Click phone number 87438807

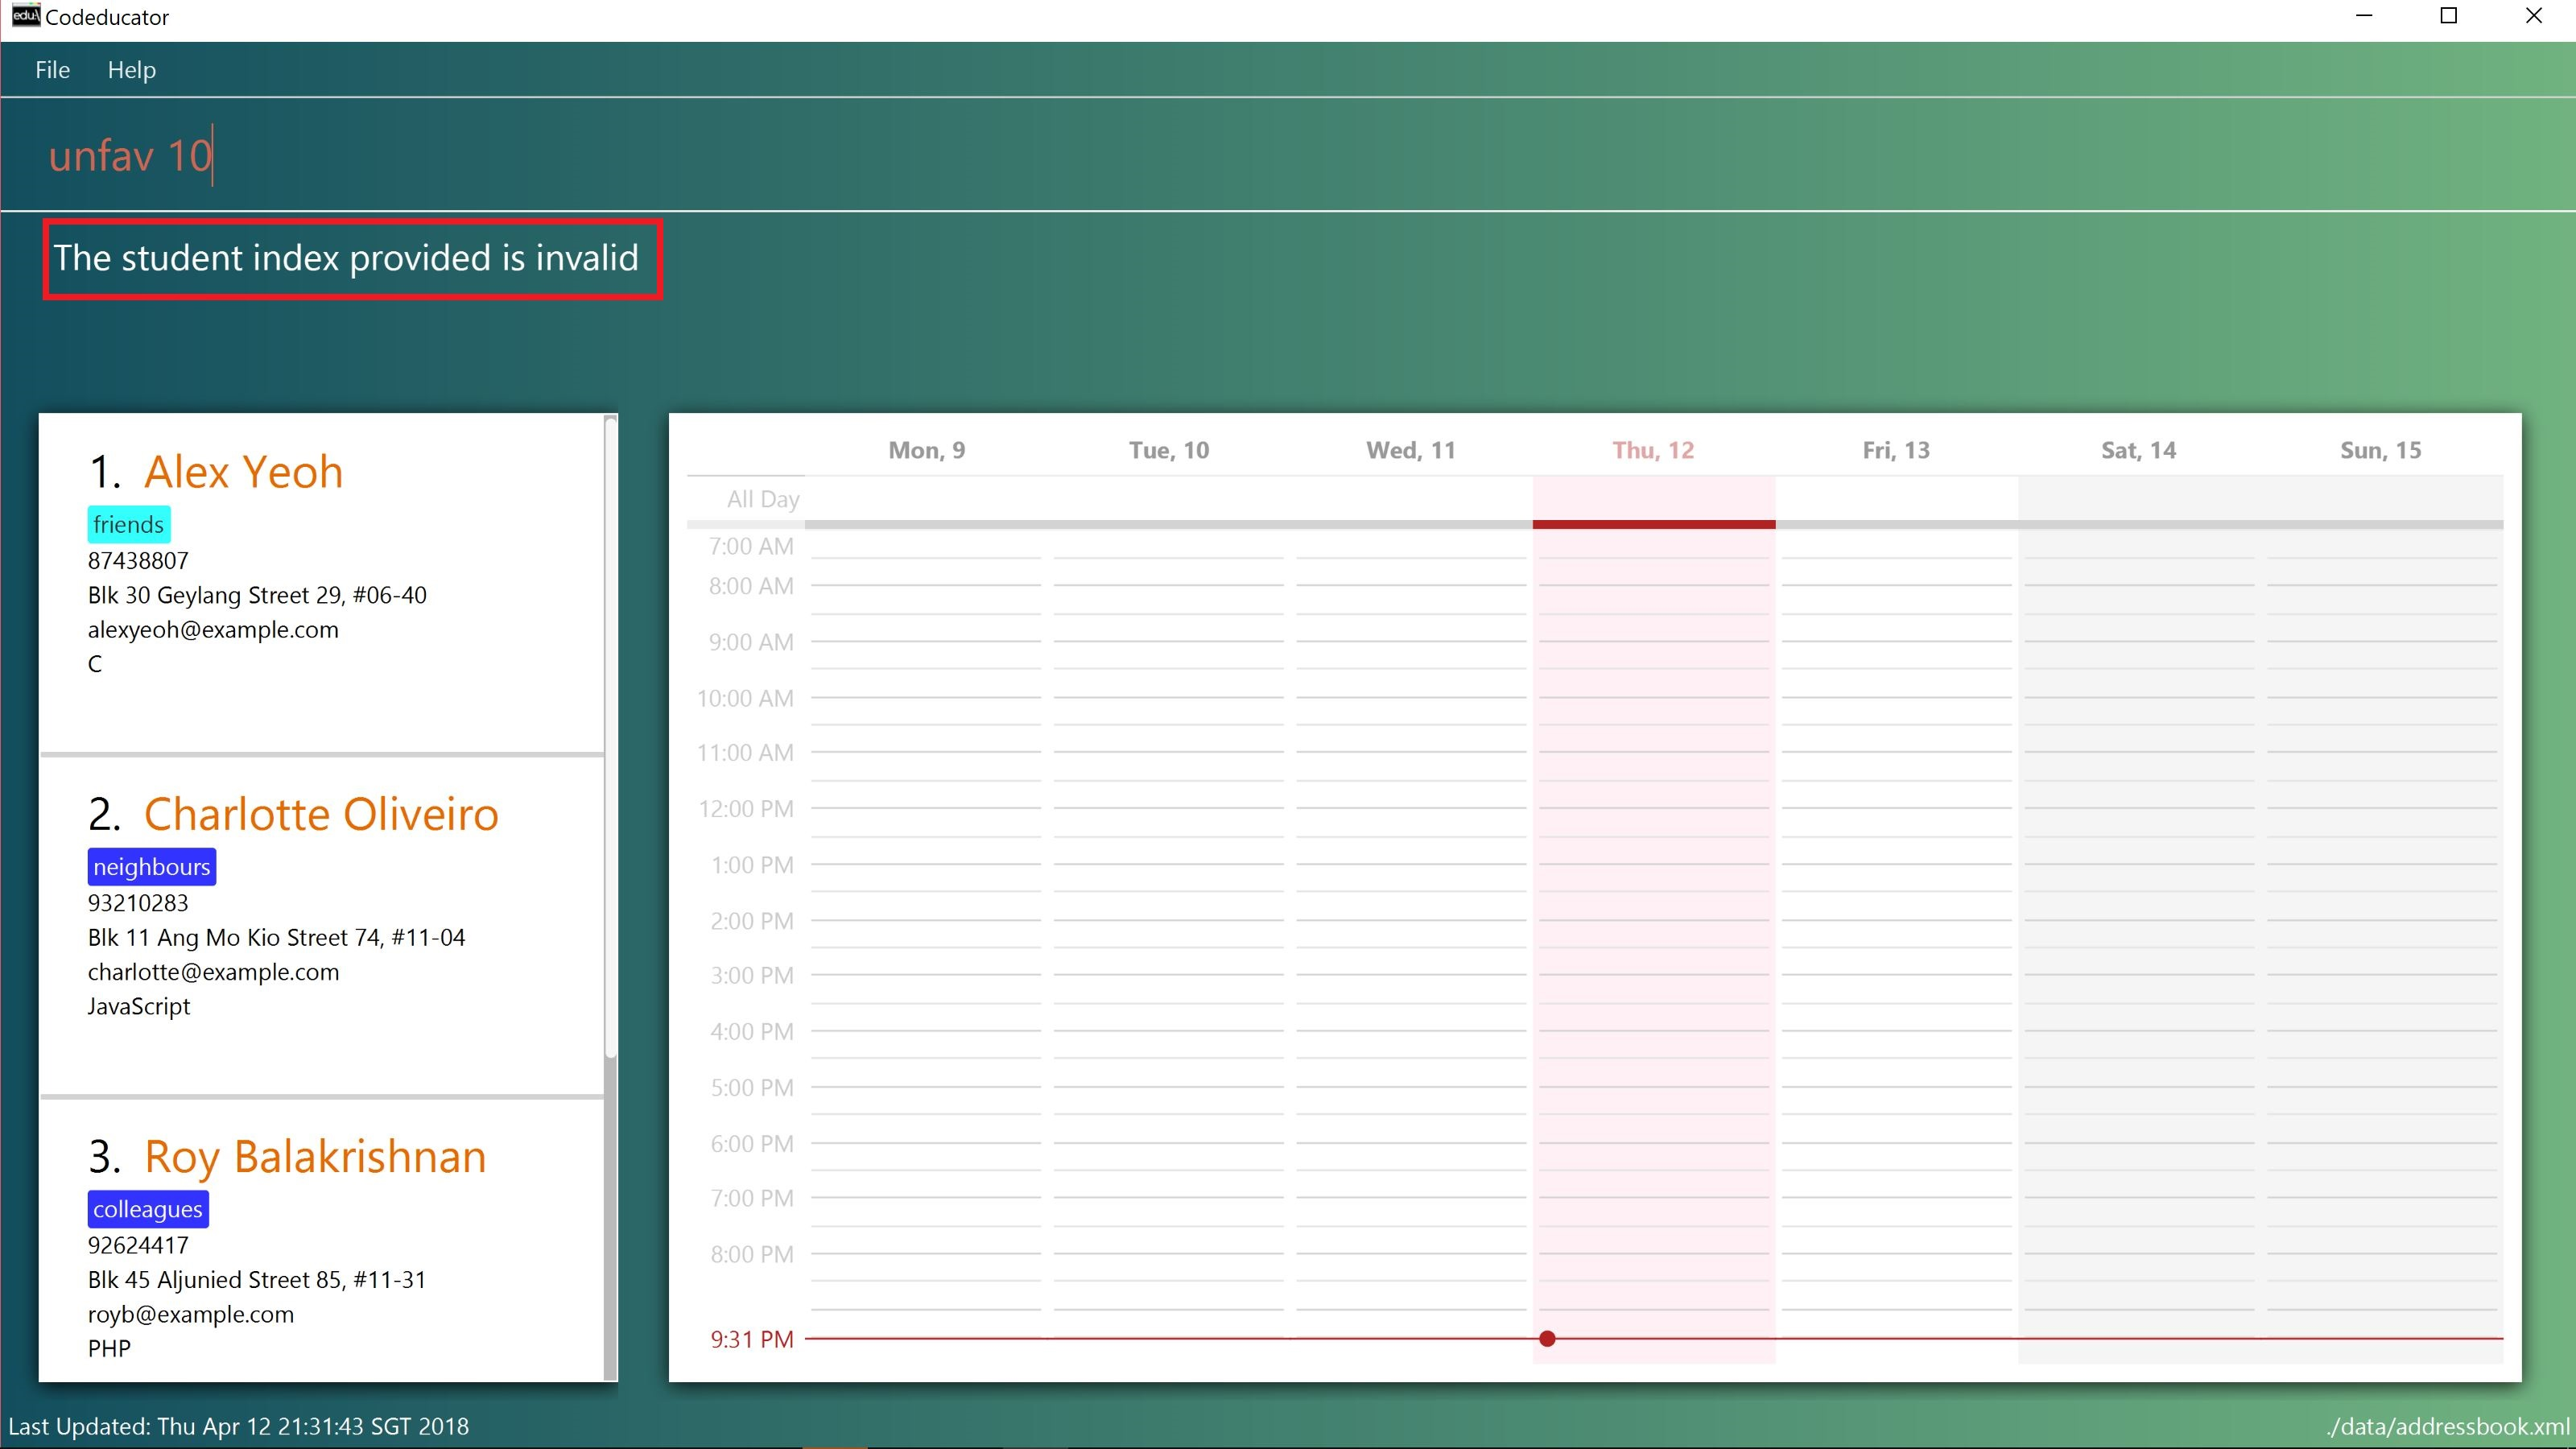tap(138, 561)
